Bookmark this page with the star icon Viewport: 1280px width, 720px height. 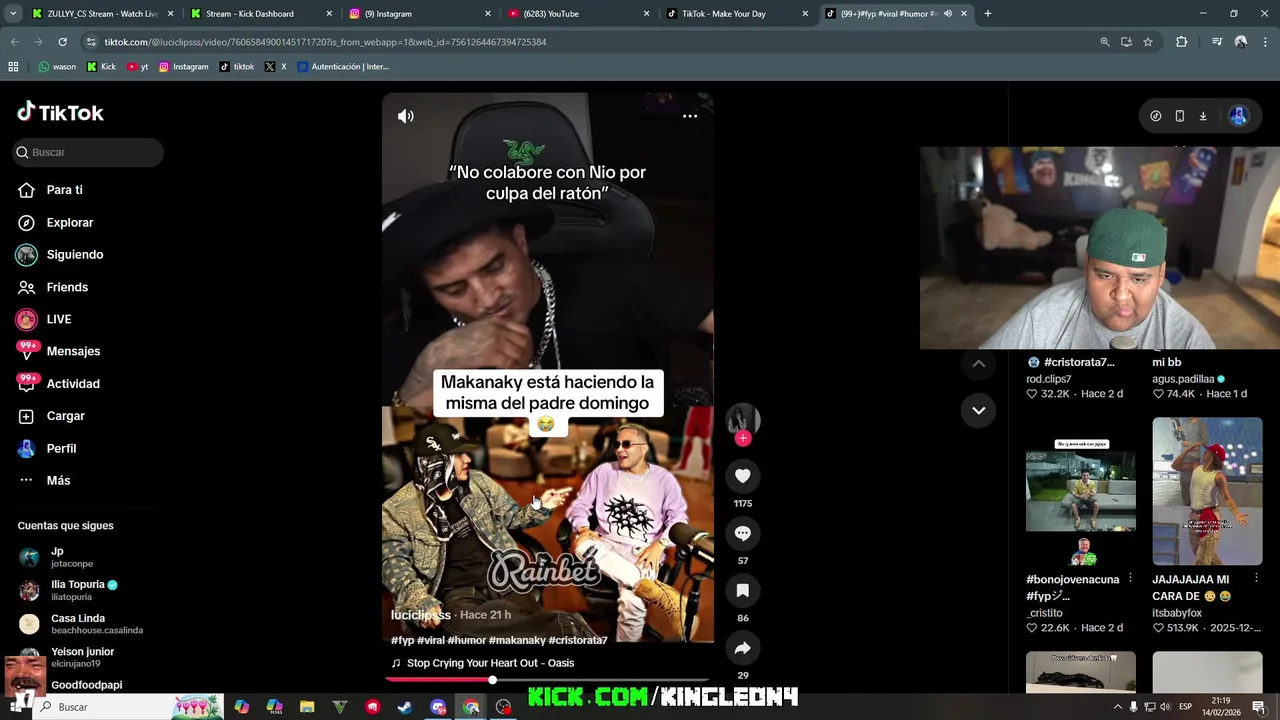(1148, 42)
